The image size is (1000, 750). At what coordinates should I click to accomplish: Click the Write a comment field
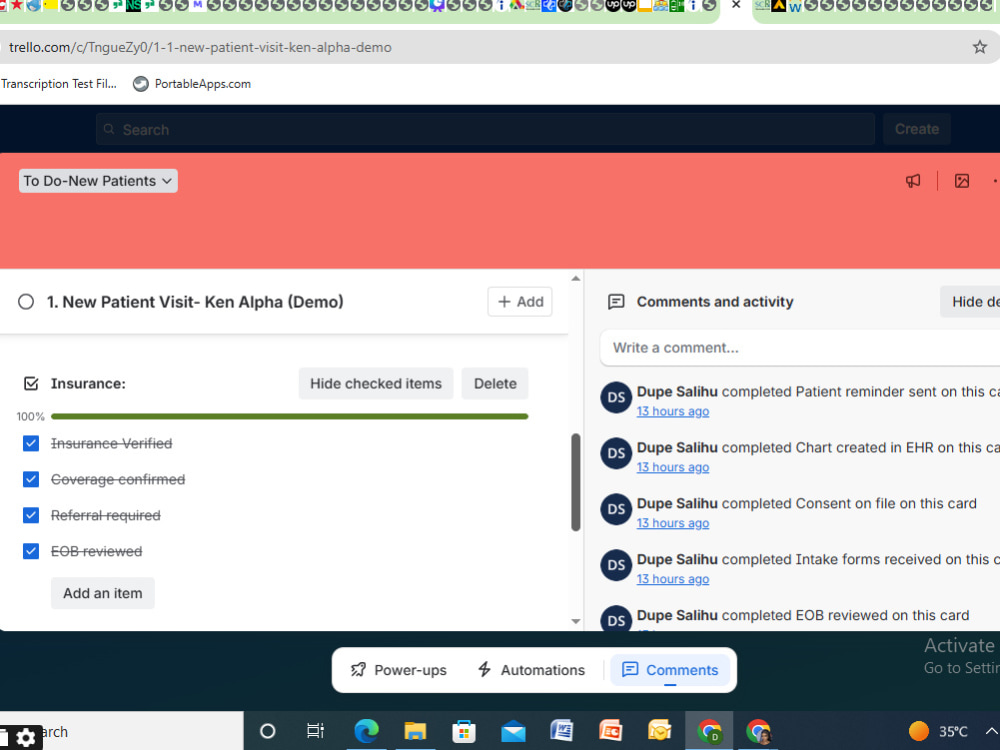click(x=800, y=348)
